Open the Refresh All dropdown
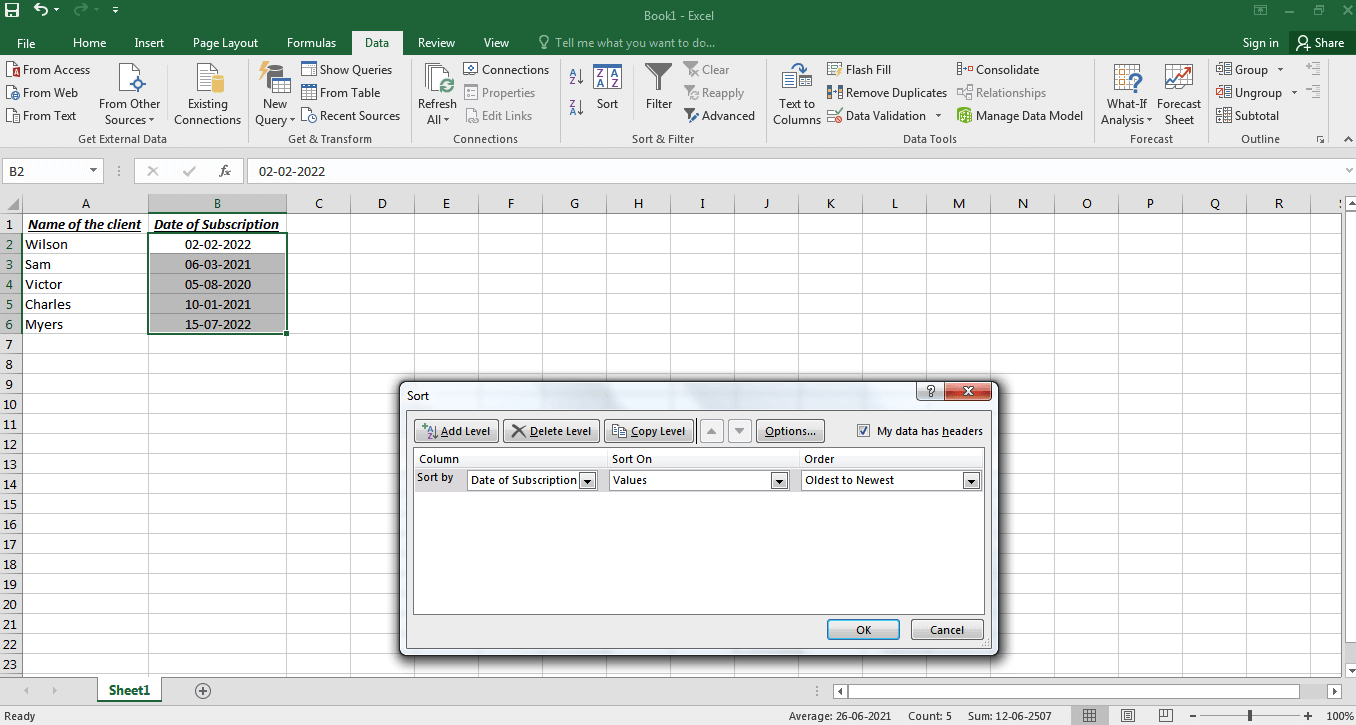Screen dimensions: 1356x725 [437, 94]
